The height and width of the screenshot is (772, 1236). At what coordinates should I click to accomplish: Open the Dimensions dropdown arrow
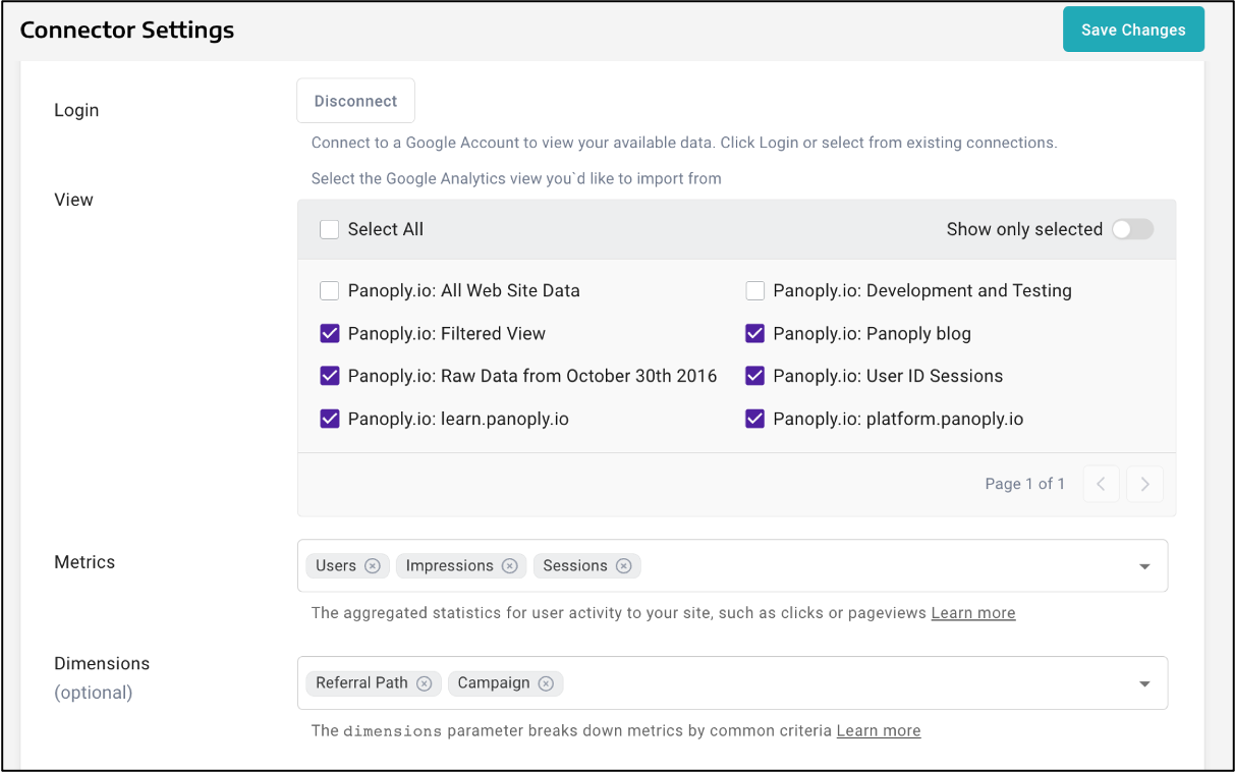tap(1145, 684)
